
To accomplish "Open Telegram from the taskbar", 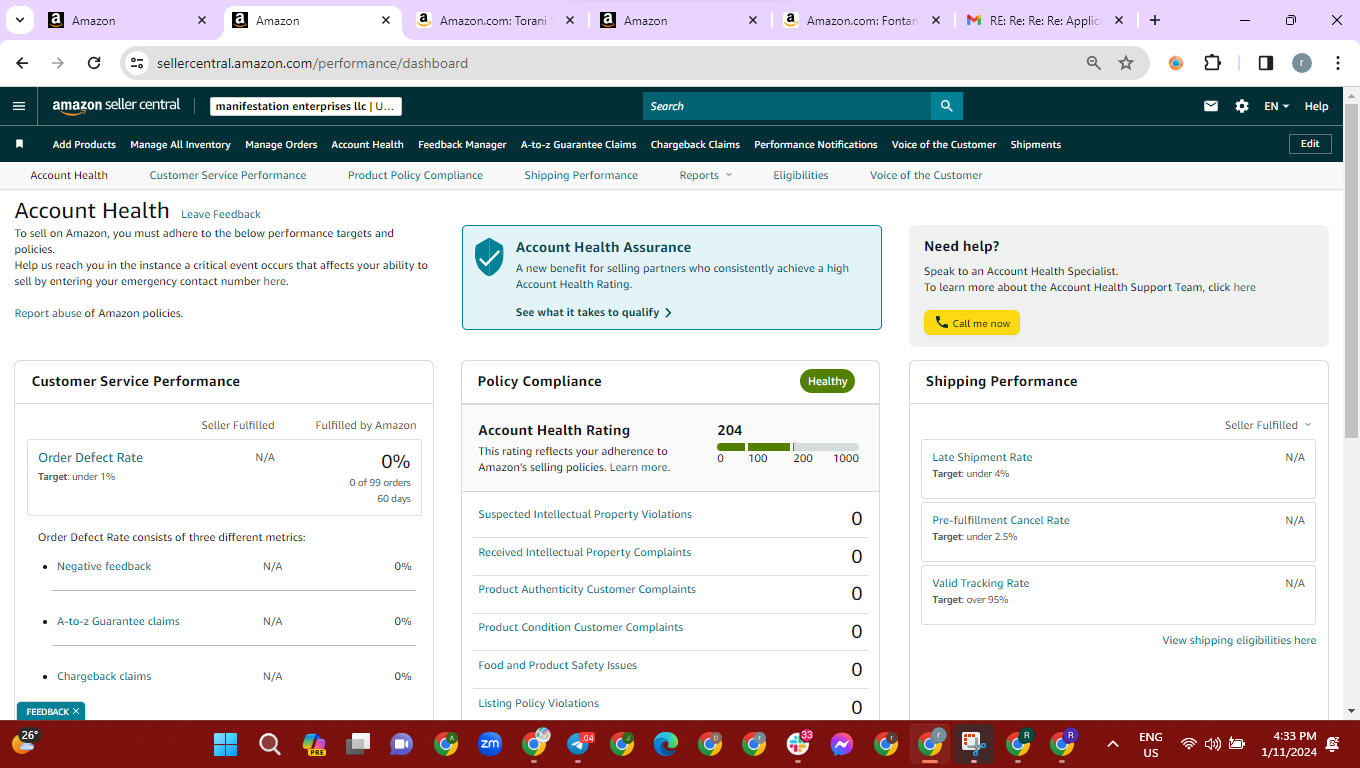I will click(x=578, y=744).
